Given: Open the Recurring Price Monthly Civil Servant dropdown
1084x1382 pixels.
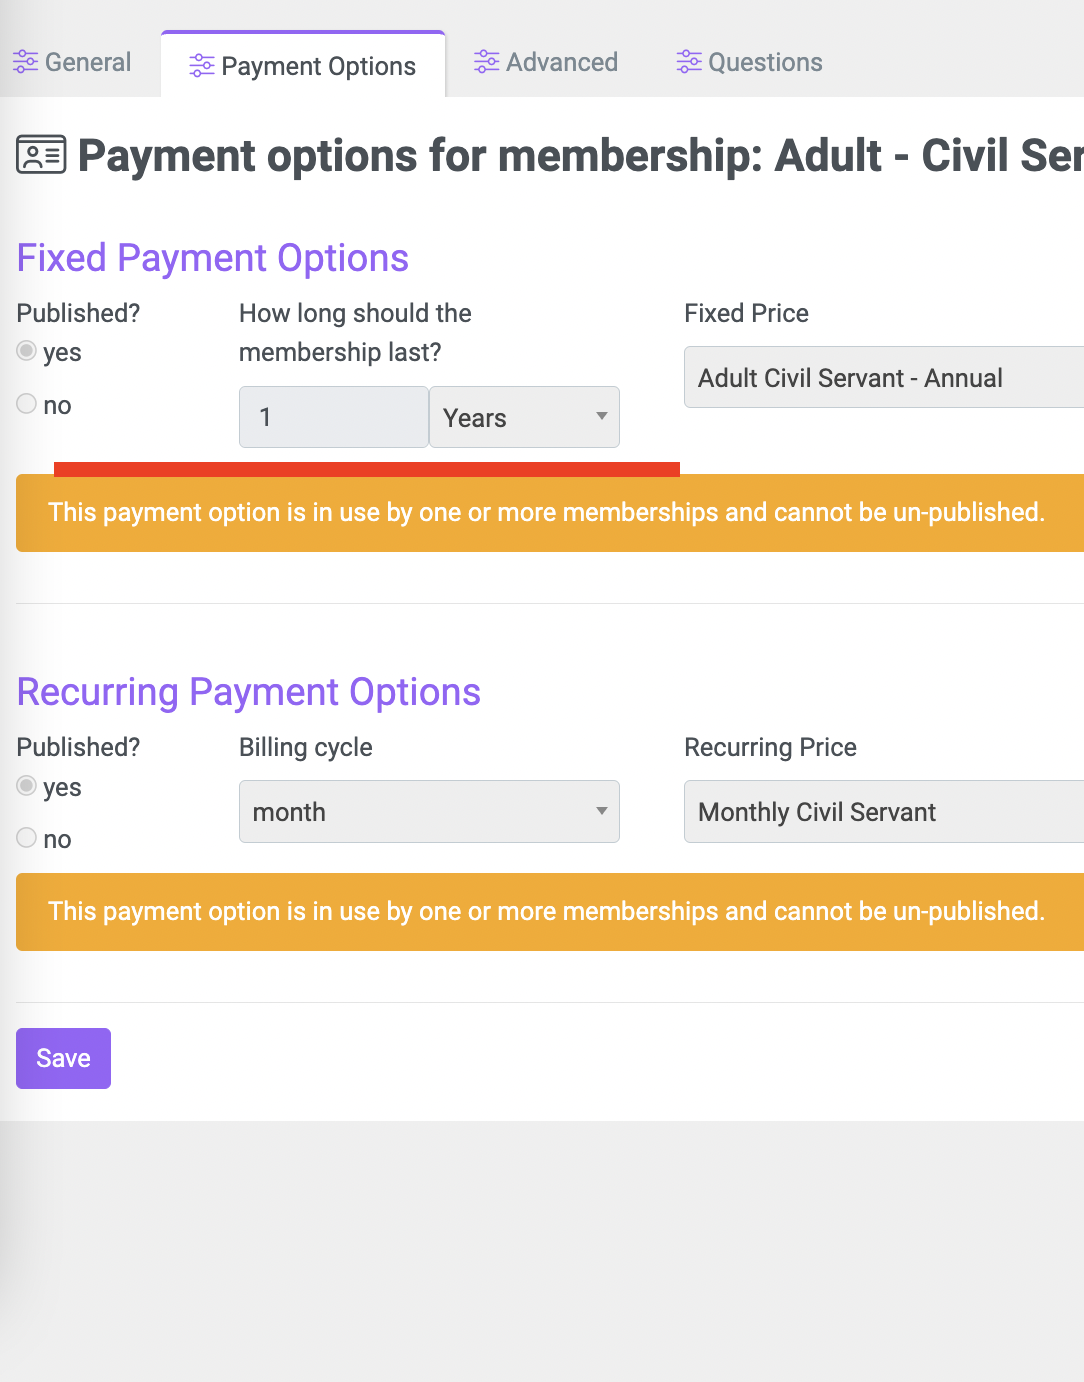Looking at the screenshot, I should point(884,812).
